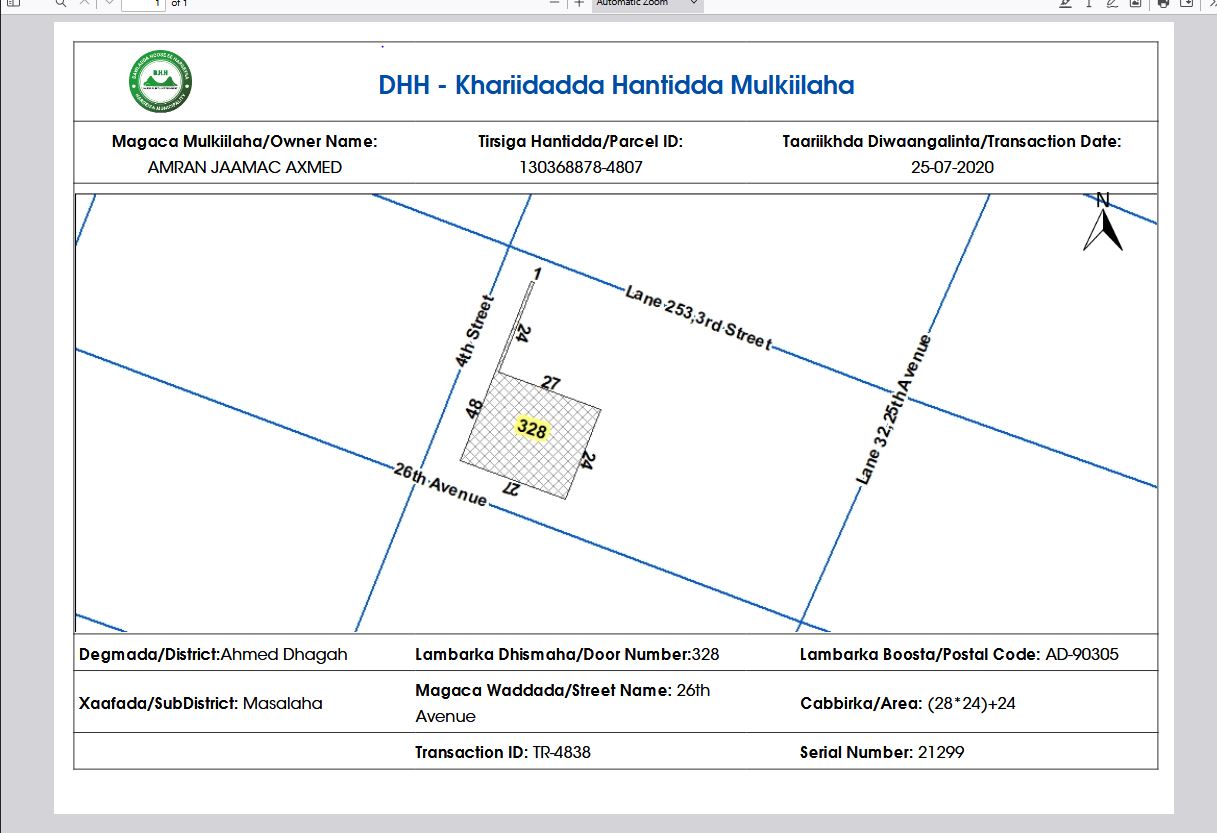Screen dimensions: 1217x833
Task: Click the Transaction ID: TR-4838 field
Action: [503, 752]
